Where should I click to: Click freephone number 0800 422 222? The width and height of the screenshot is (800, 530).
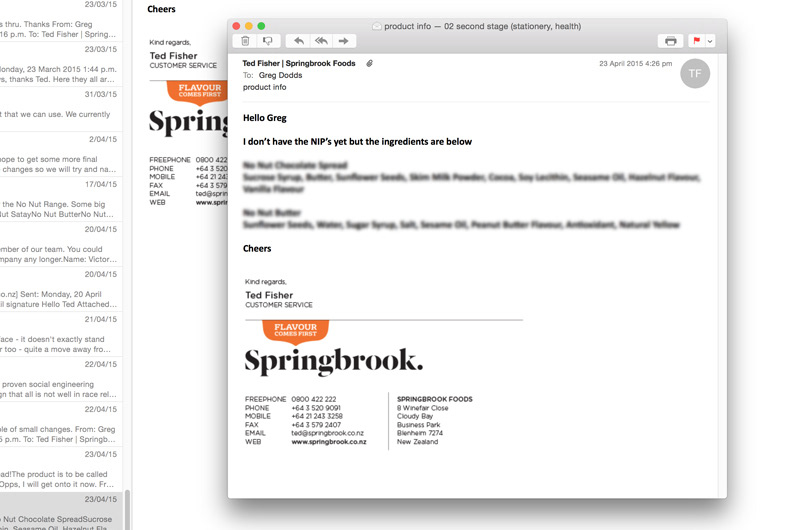[x=314, y=399]
